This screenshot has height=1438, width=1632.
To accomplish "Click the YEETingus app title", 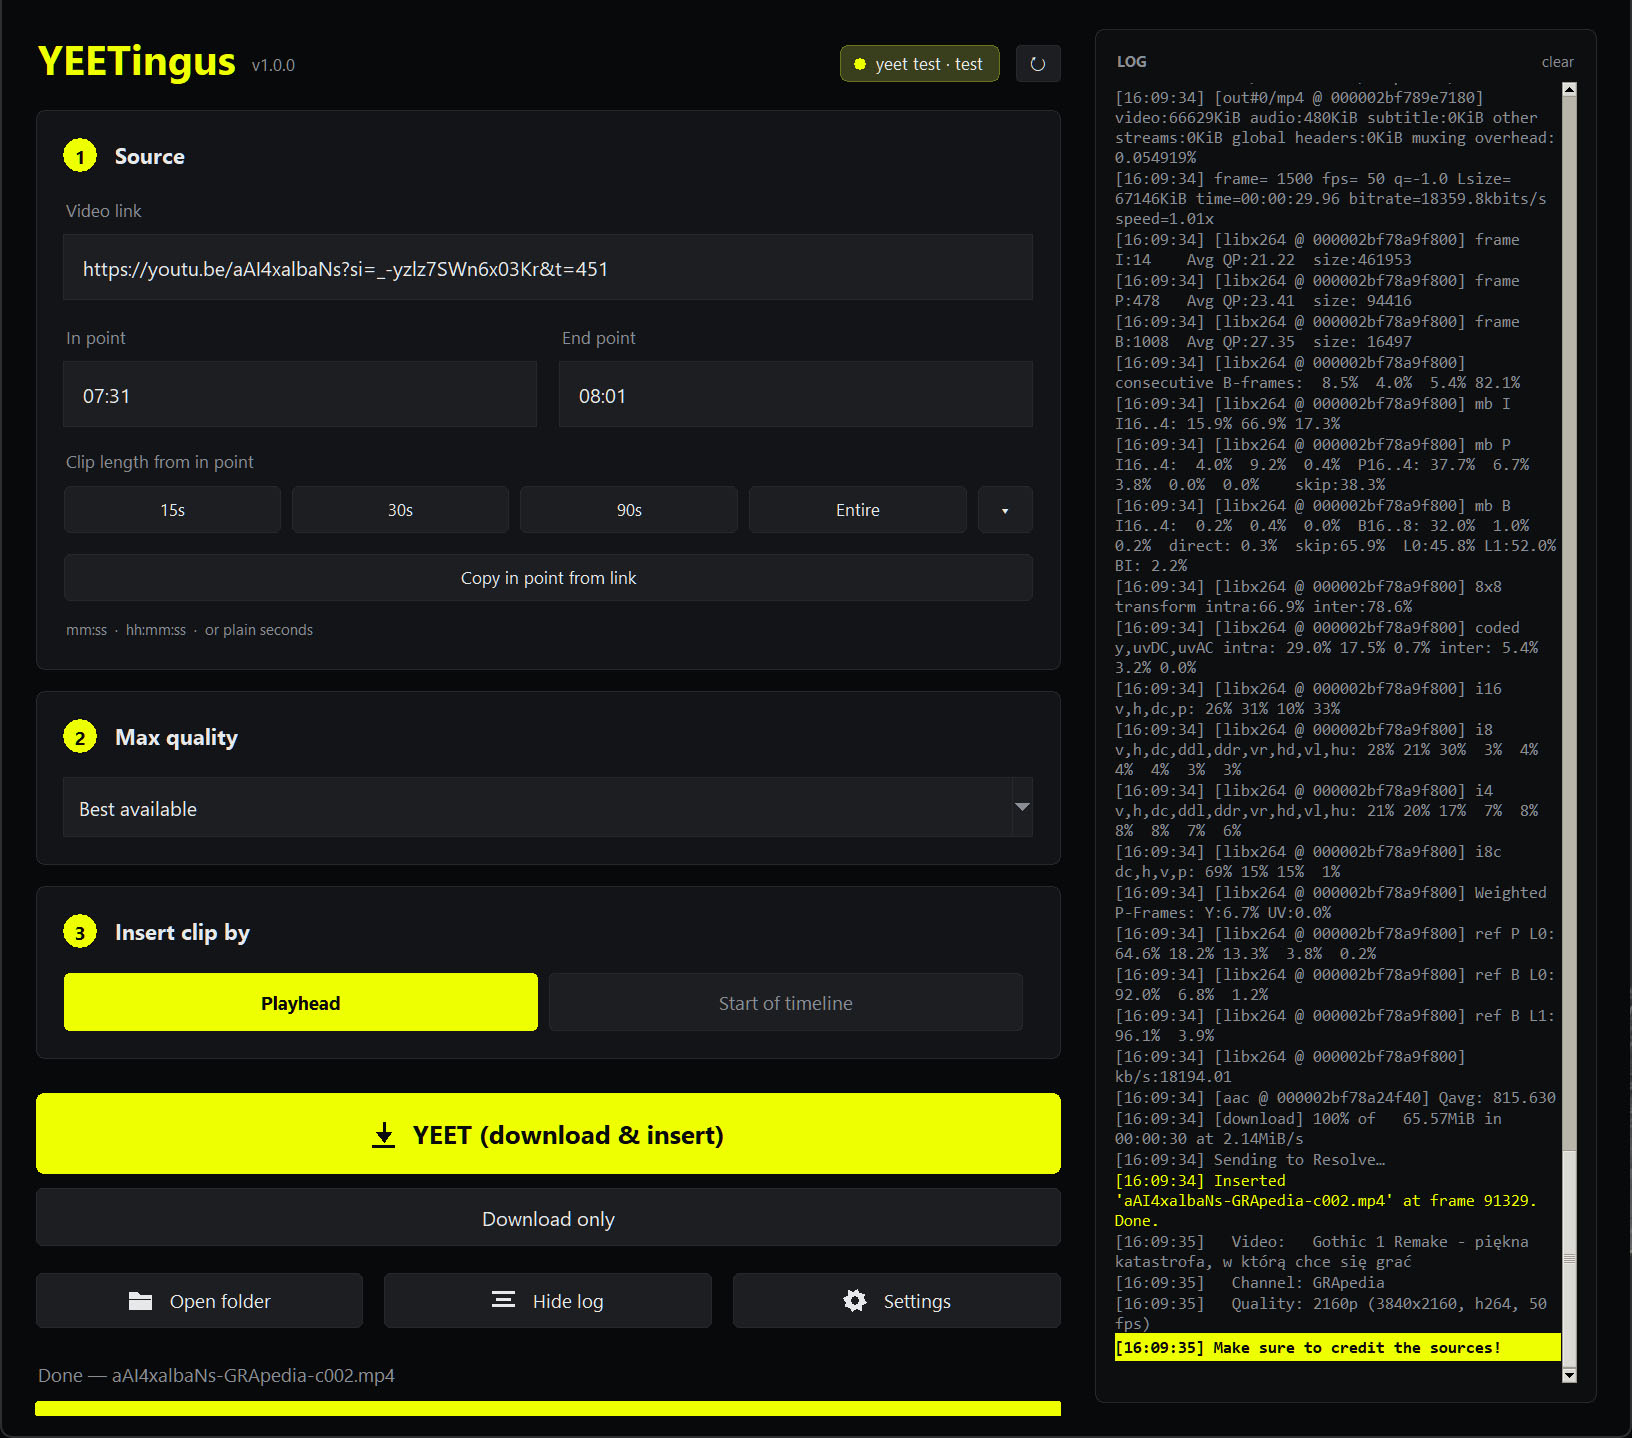I will click(137, 61).
